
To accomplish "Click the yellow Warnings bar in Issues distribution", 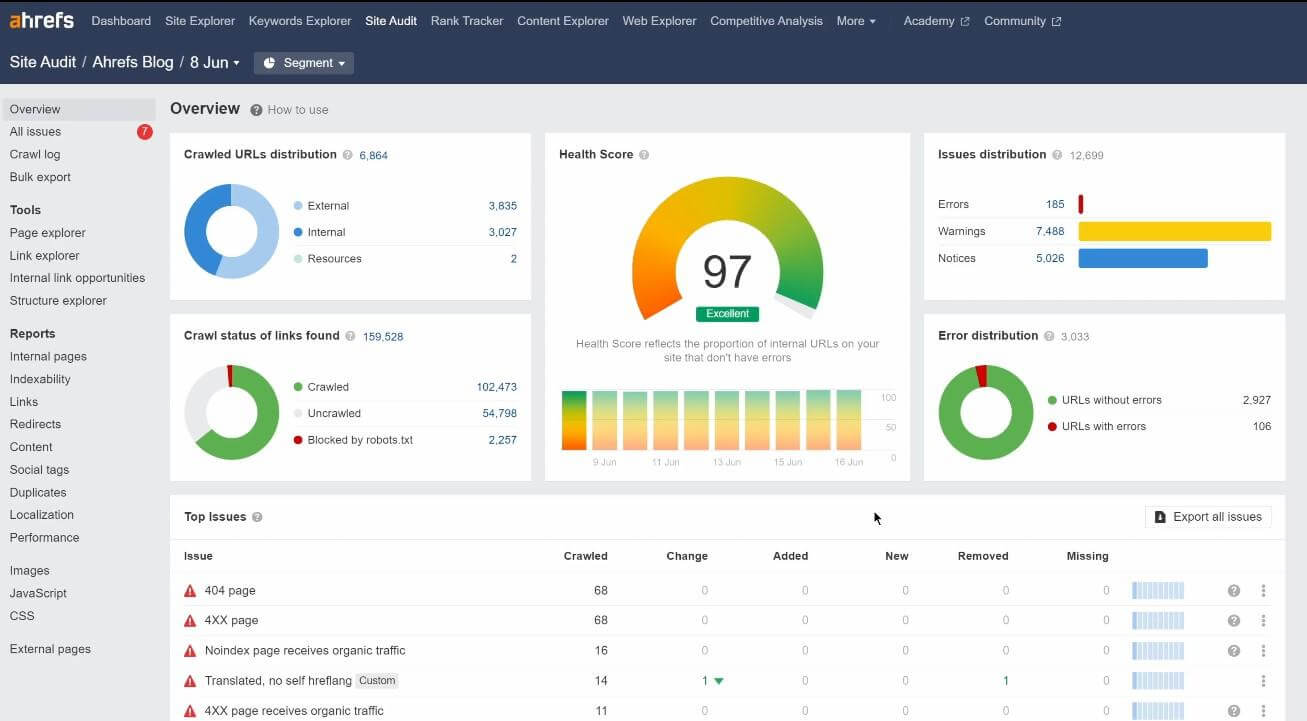I will pos(1175,231).
